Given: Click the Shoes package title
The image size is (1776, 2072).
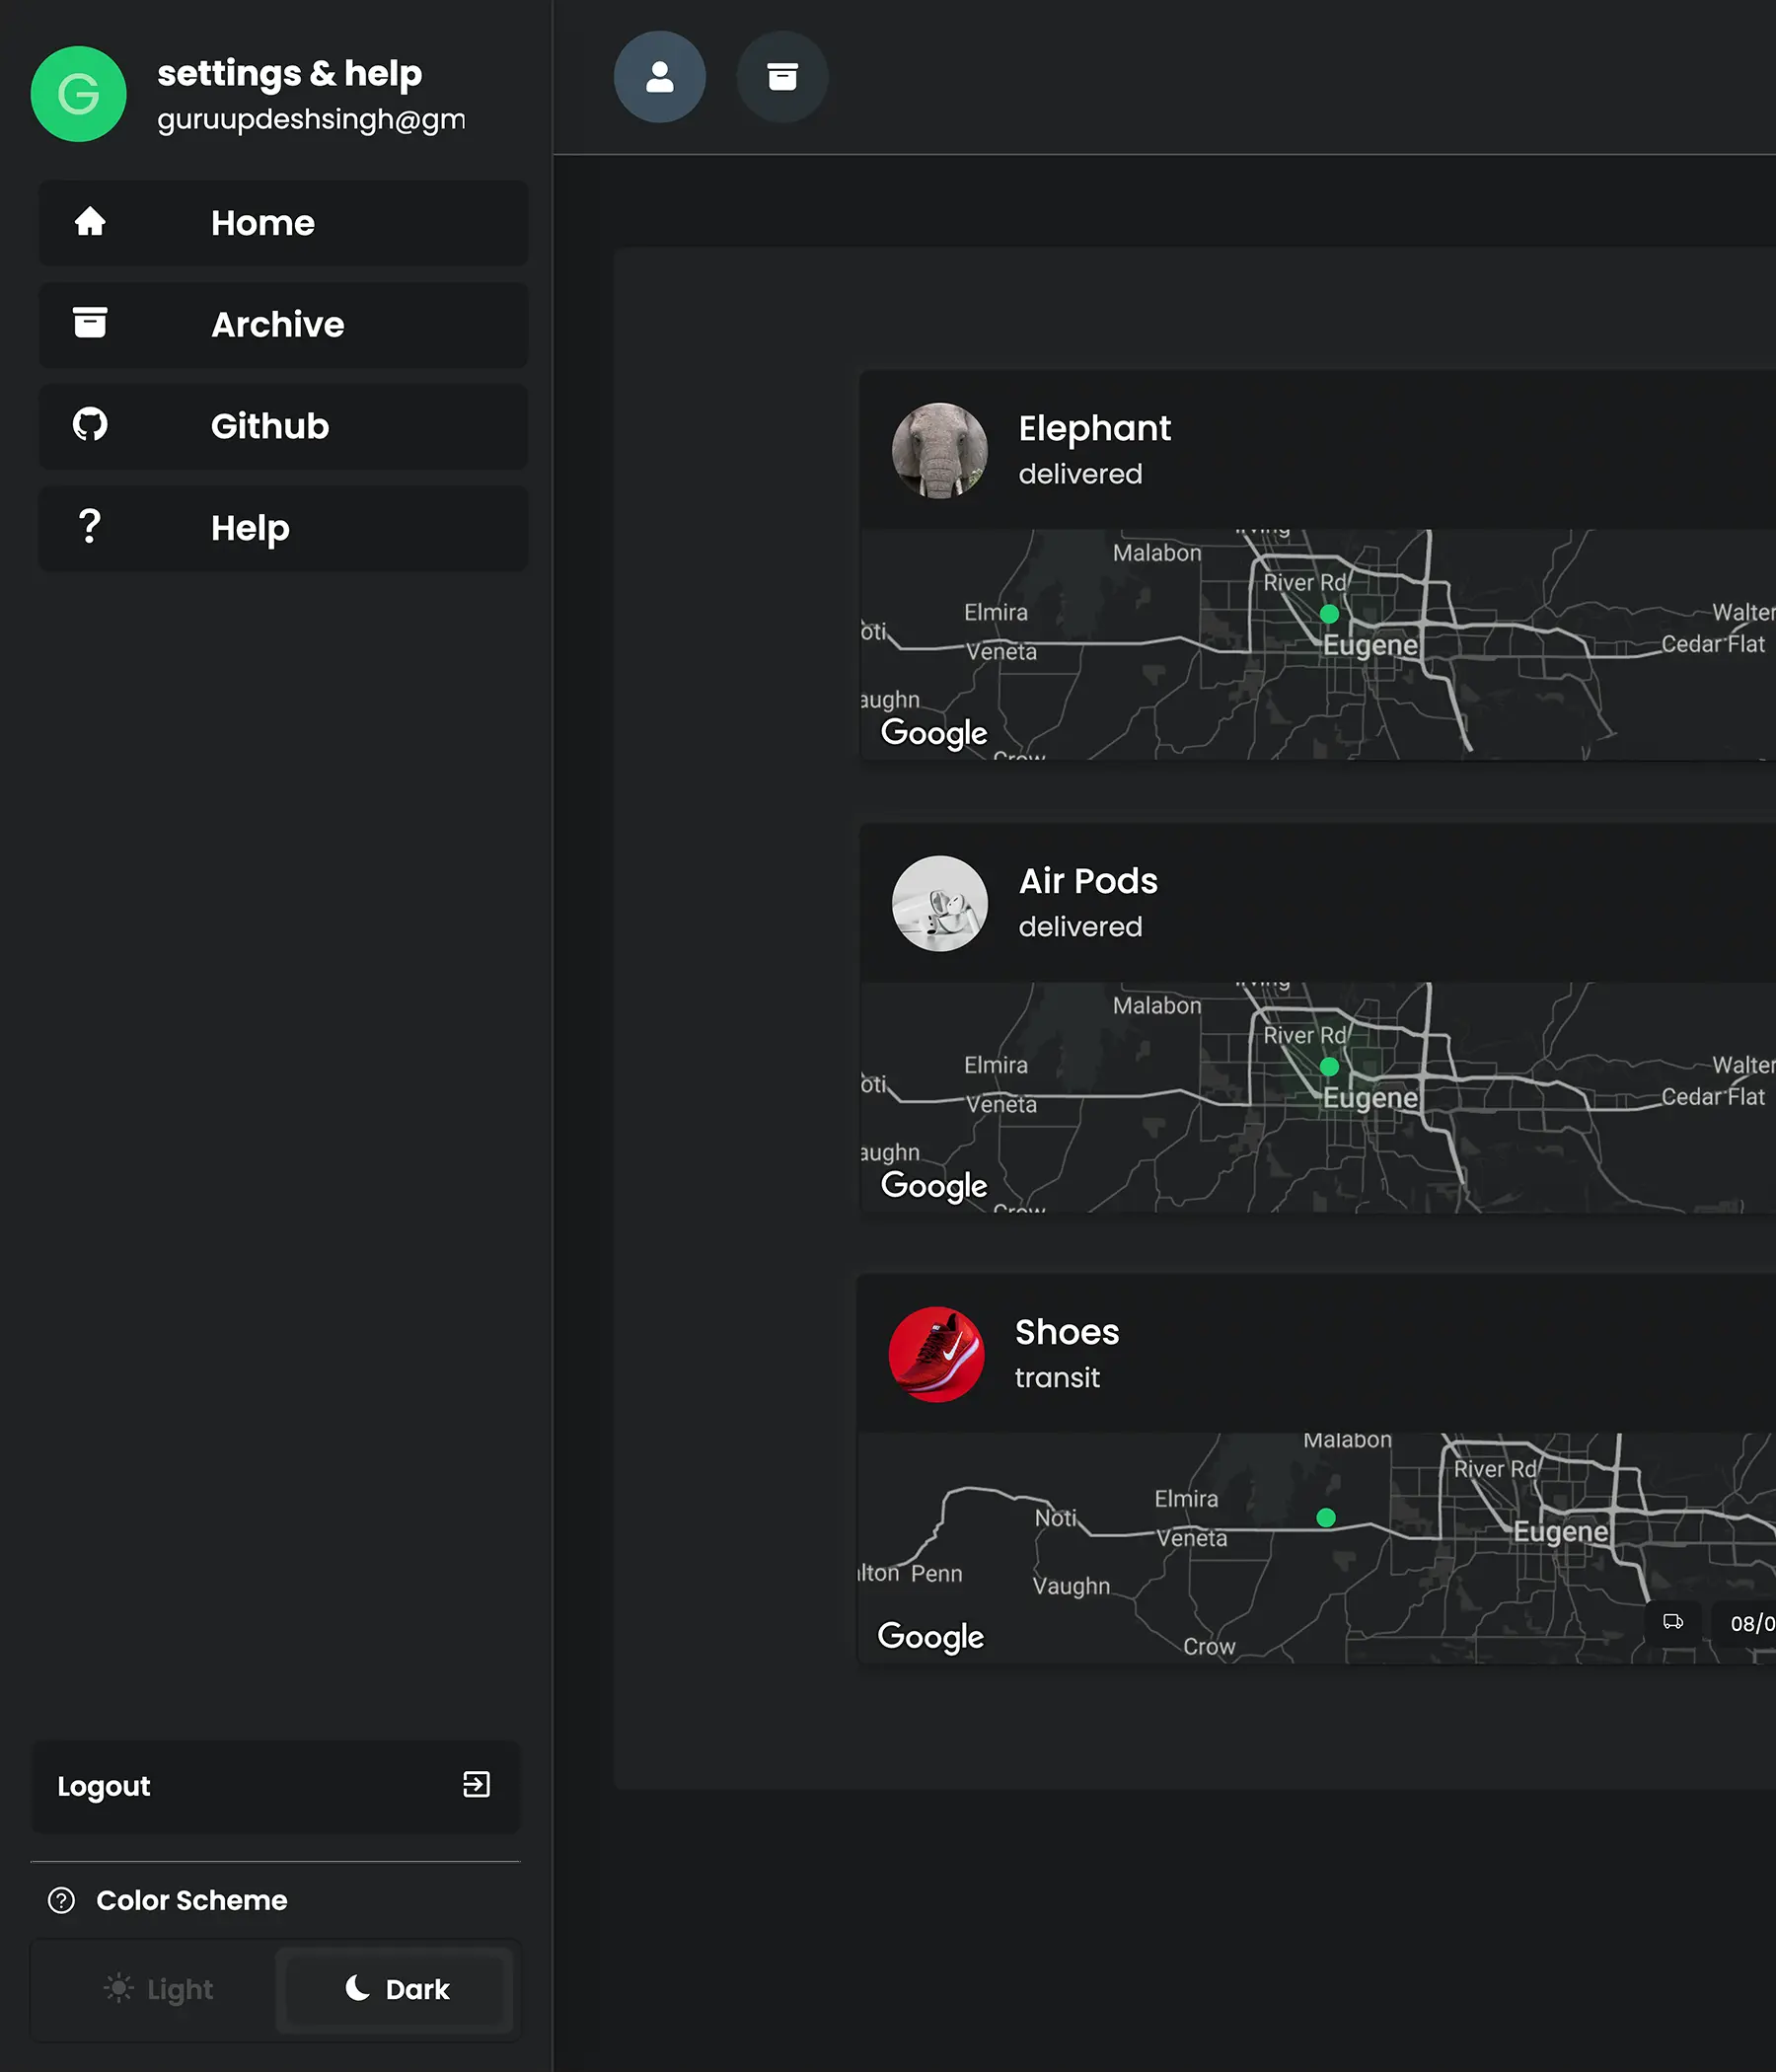Looking at the screenshot, I should (x=1067, y=1332).
